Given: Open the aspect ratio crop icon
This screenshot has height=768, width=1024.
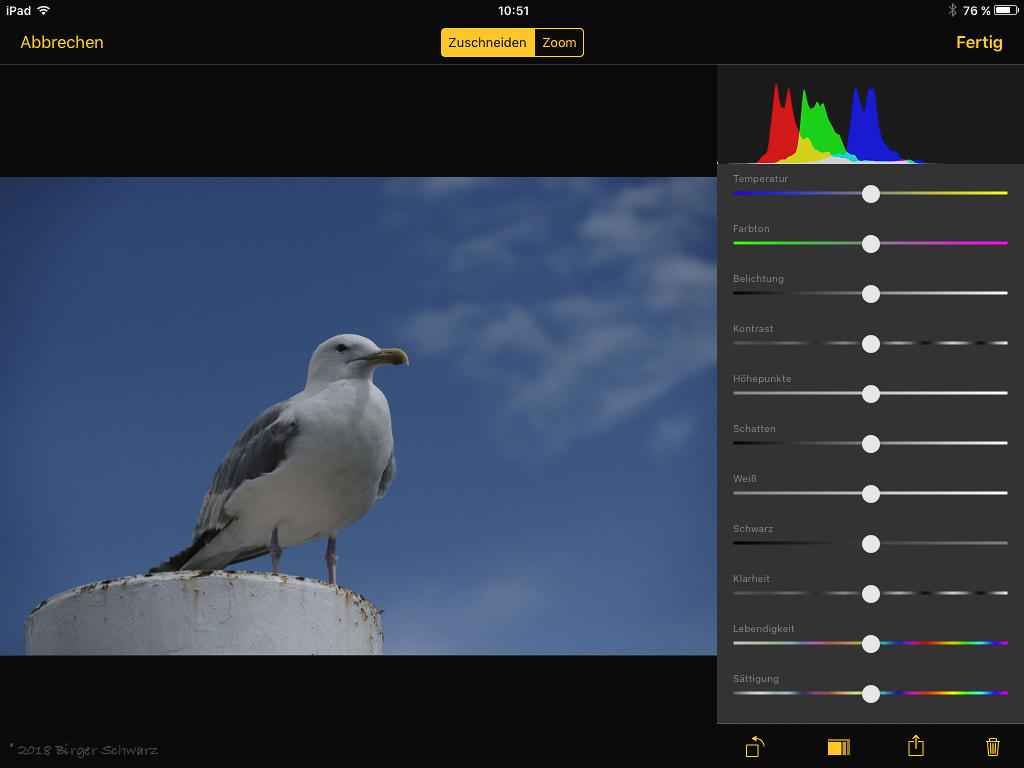Looking at the screenshot, I should tap(838, 747).
